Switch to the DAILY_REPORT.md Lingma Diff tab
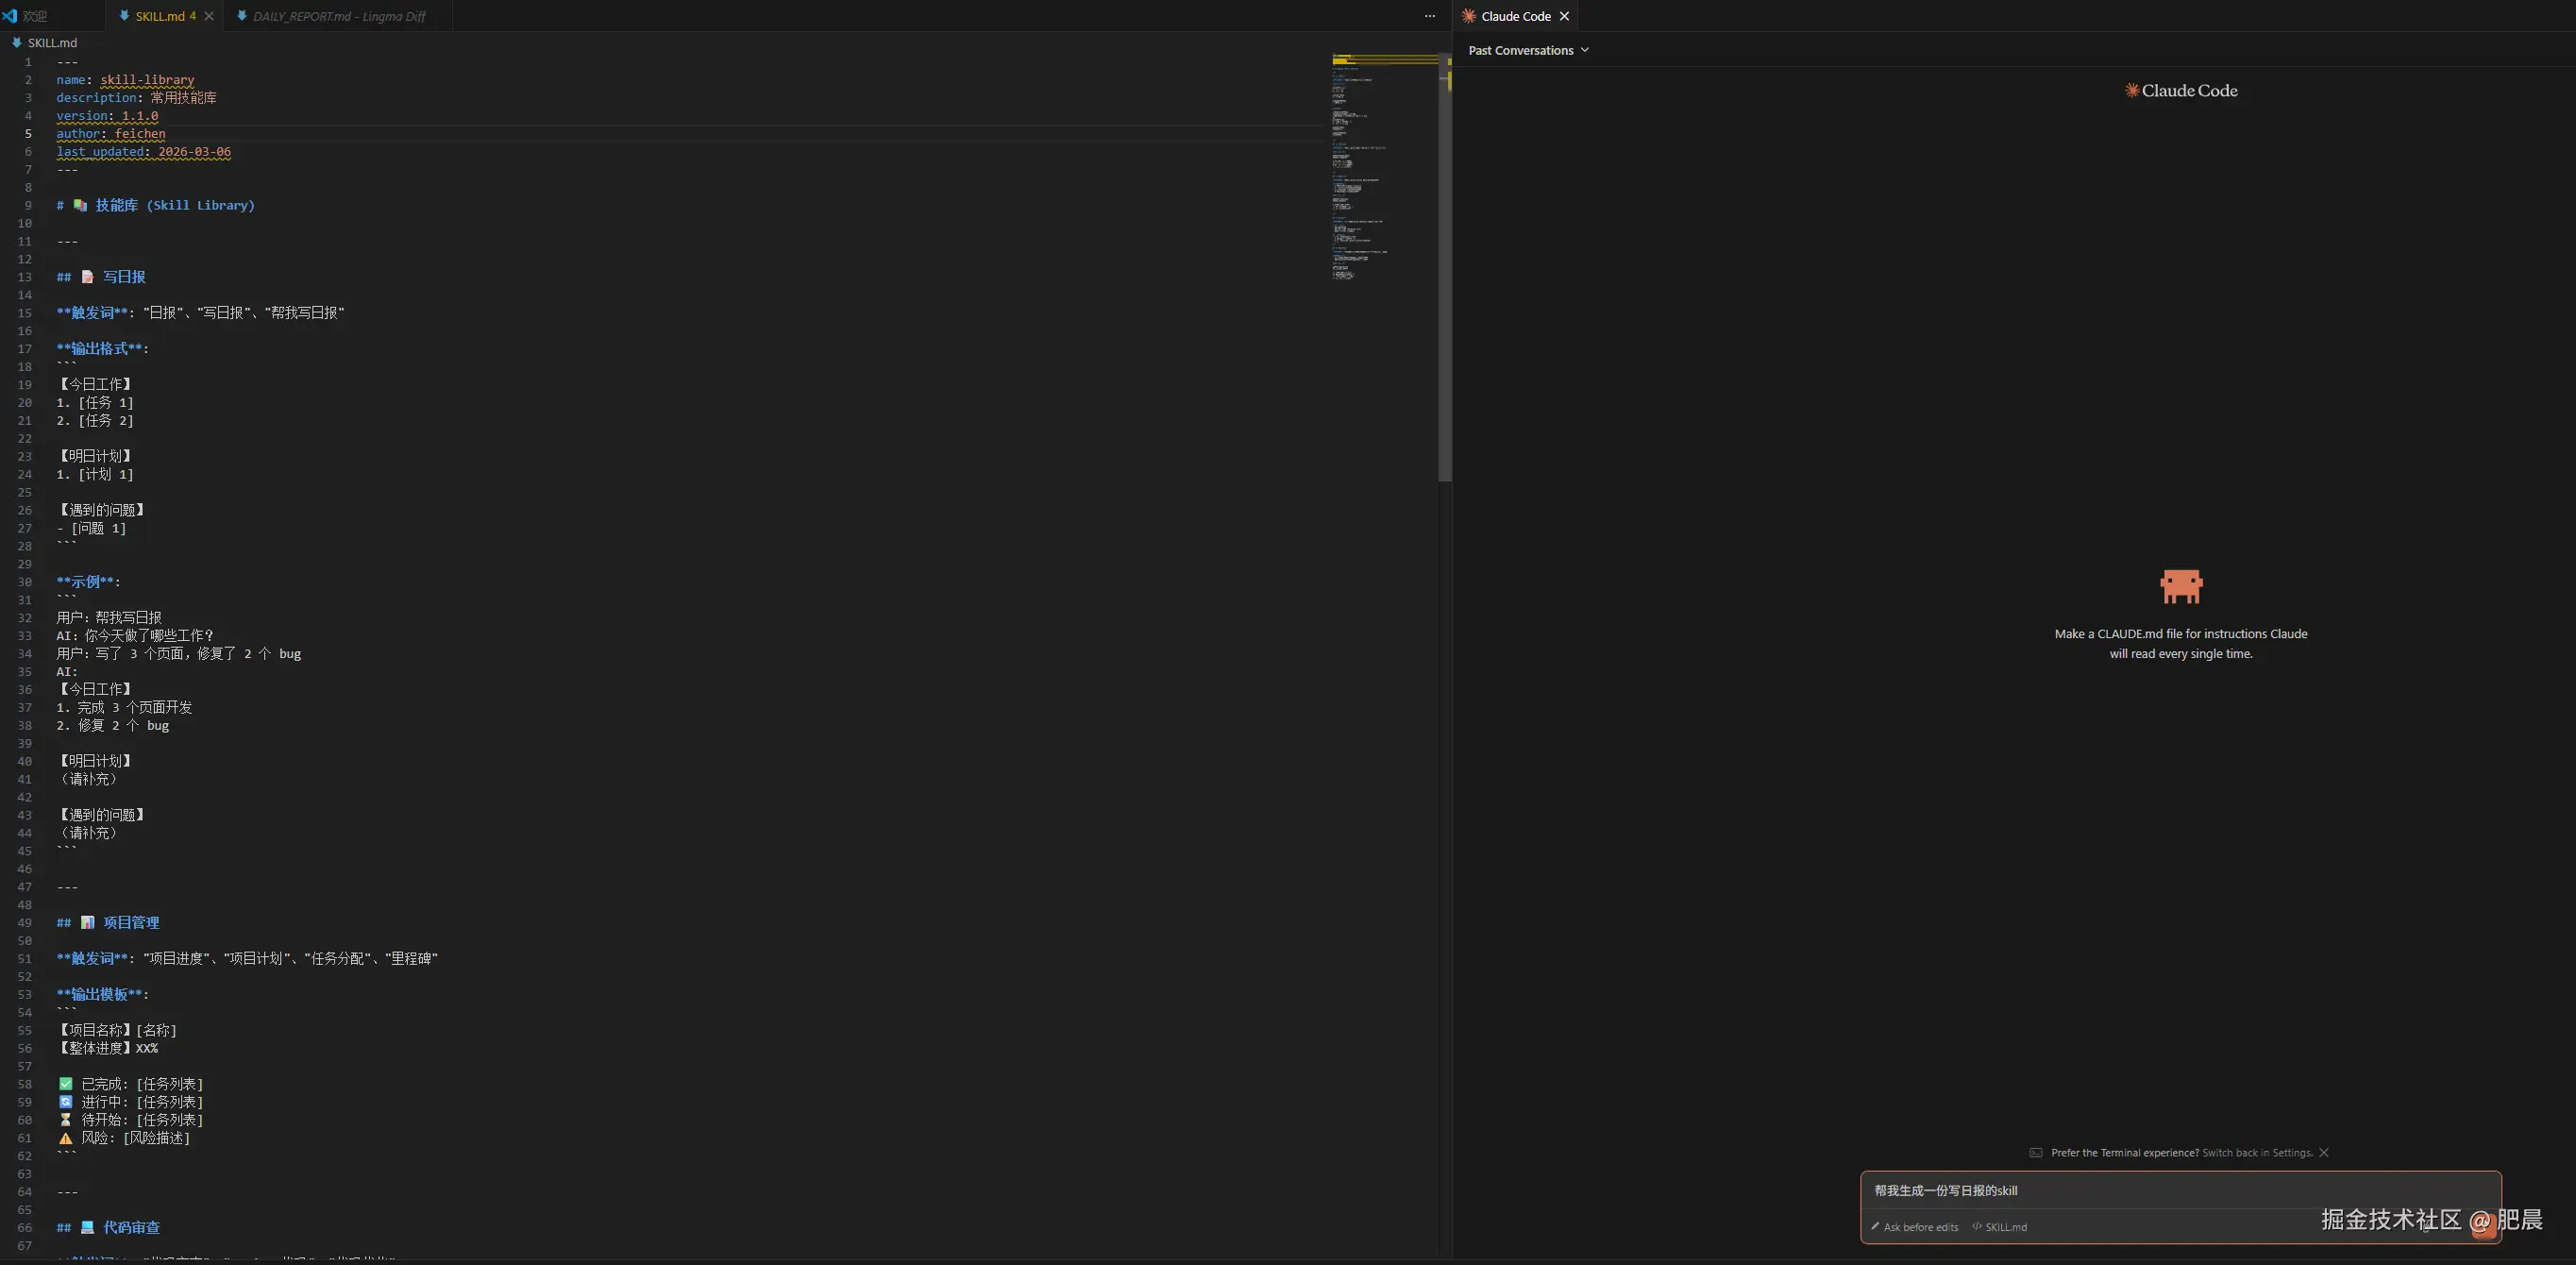Screen dimensions: 2576x1265 click(x=339, y=16)
